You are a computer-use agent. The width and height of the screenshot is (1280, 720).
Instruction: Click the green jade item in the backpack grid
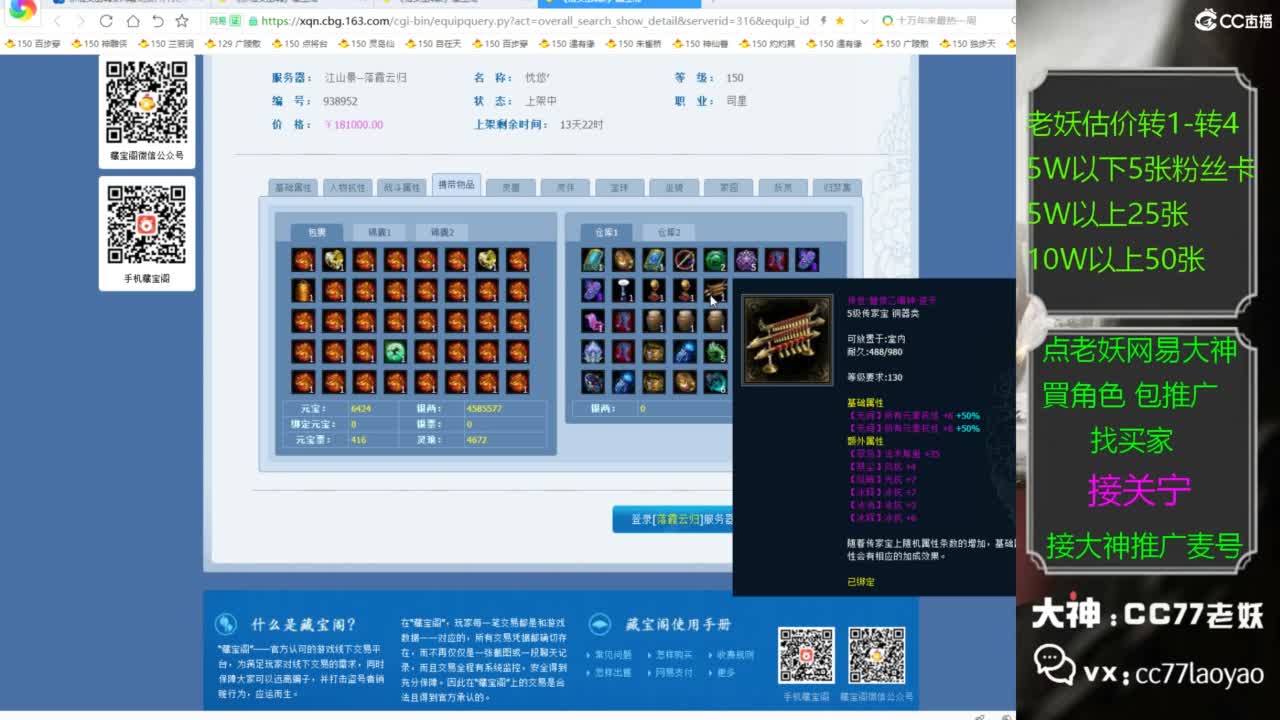(395, 351)
